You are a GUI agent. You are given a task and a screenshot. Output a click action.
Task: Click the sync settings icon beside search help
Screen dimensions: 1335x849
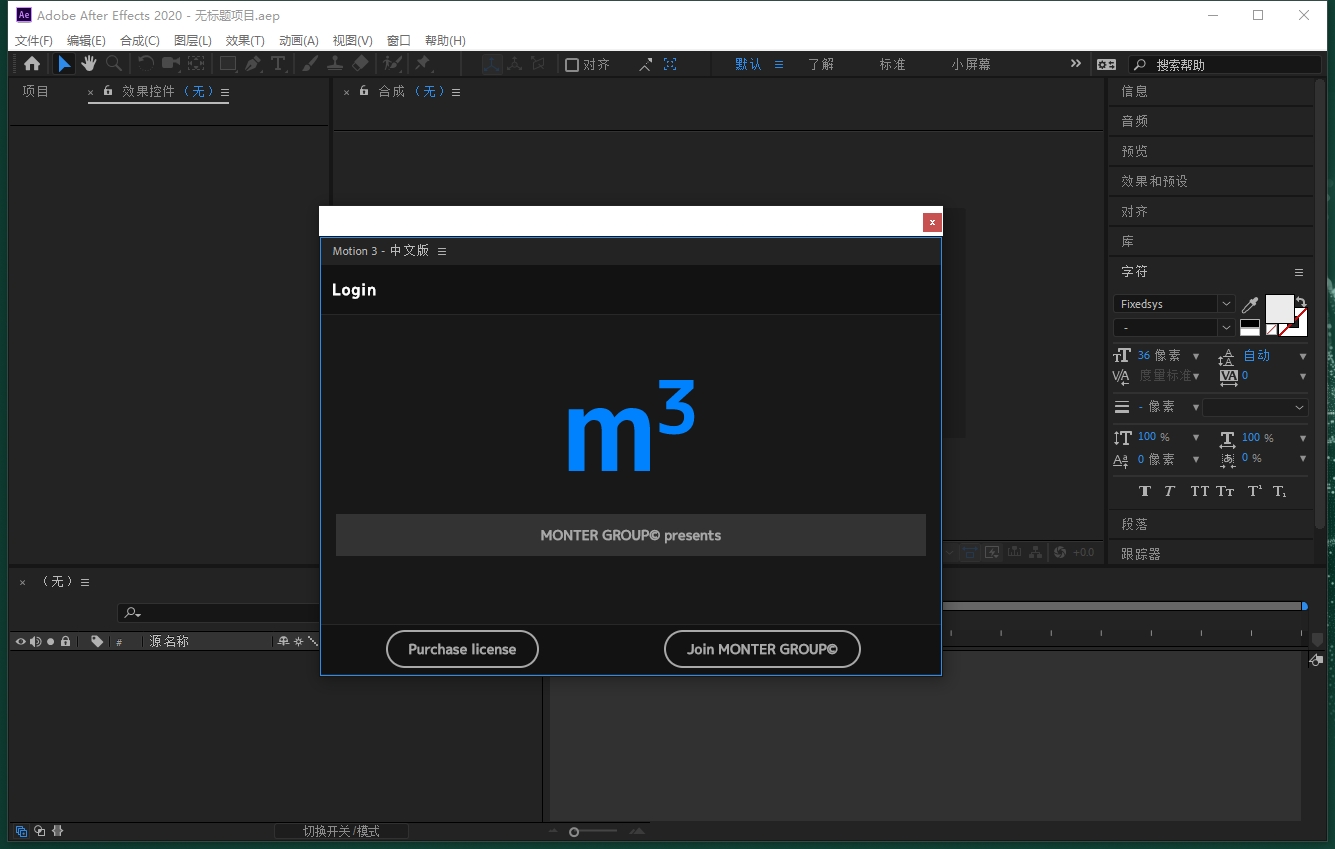(x=1106, y=64)
